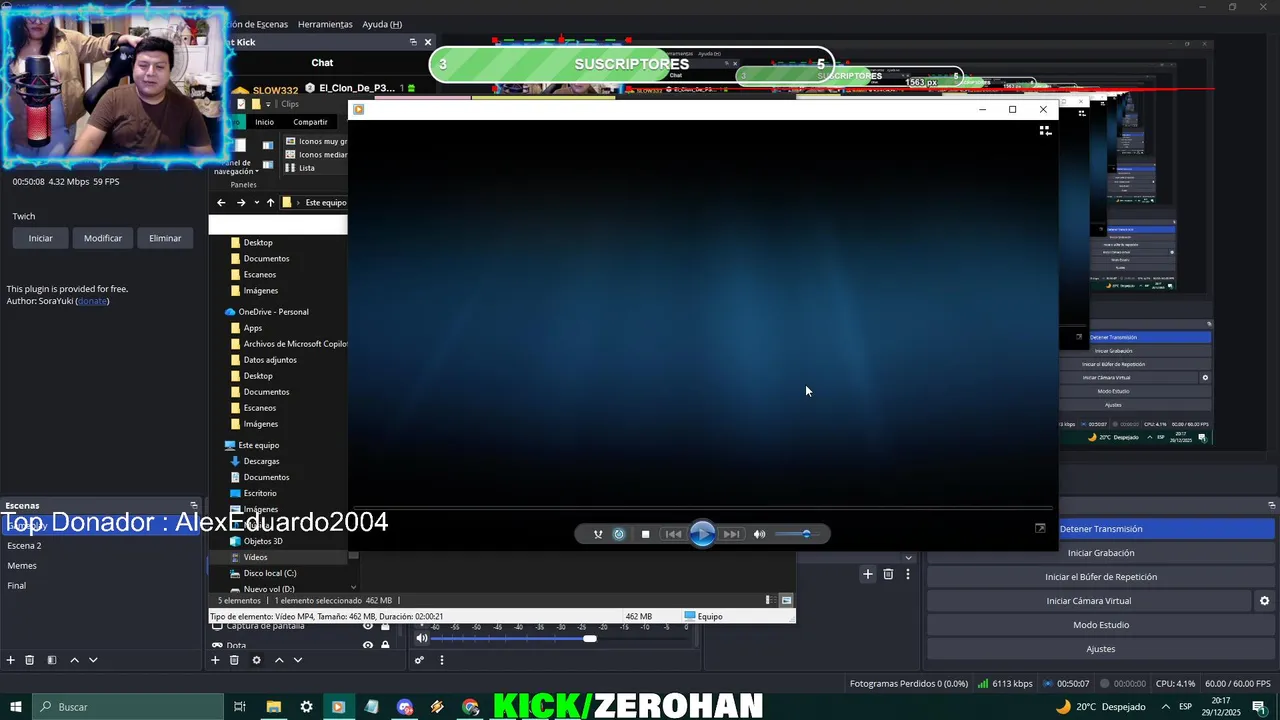Screen dimensions: 1280x720
Task: Open Panel de navegación dropdown
Action: coord(235,167)
